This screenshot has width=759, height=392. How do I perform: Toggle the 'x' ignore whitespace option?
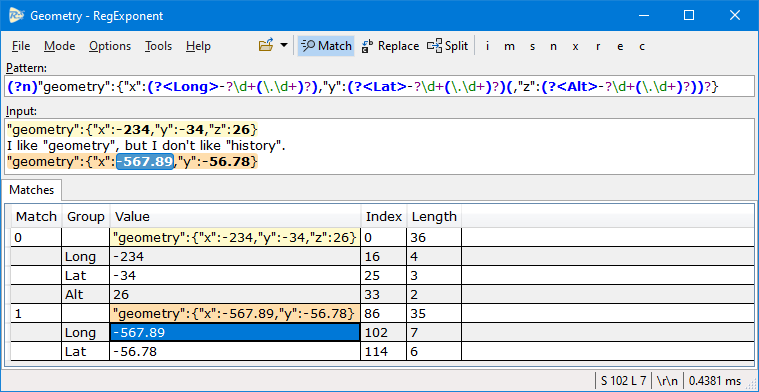pos(576,46)
